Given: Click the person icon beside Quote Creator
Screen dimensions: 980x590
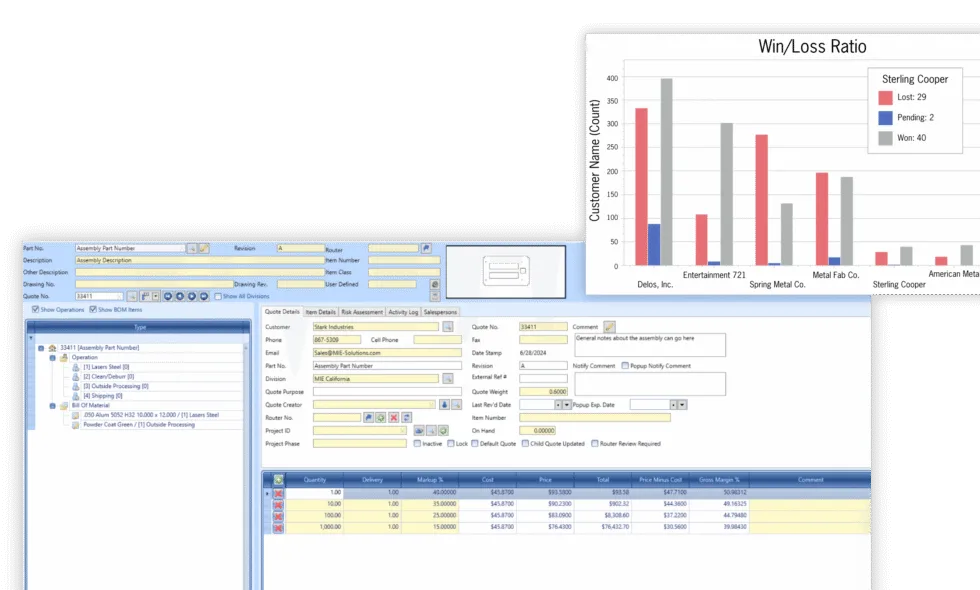Looking at the screenshot, I should click(444, 405).
